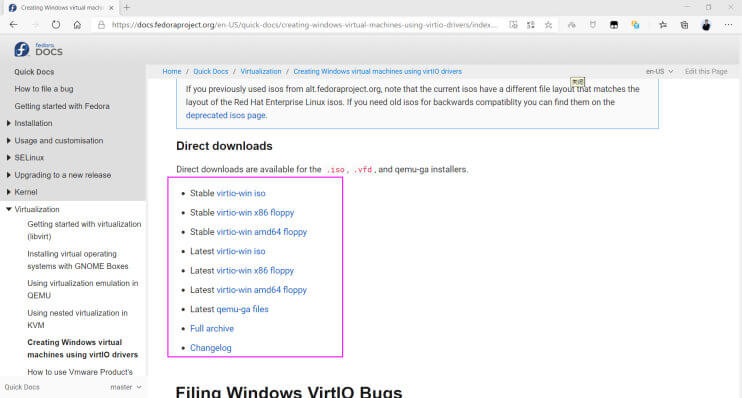Click the black extension icon in toolbar
The image size is (742, 398).
(614, 25)
